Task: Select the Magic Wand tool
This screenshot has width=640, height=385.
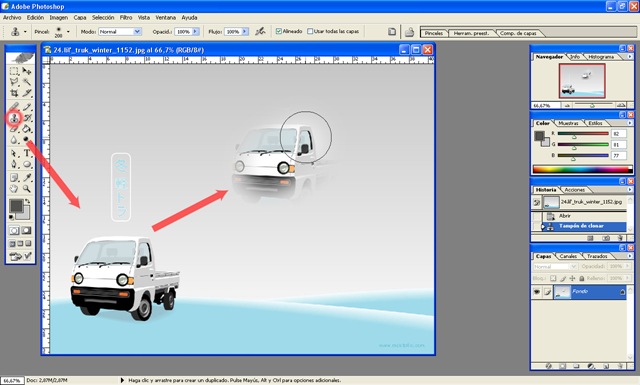Action: [27, 82]
